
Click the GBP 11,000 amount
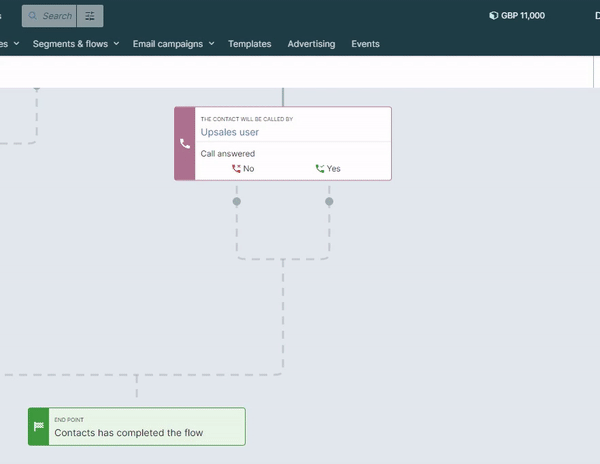pos(523,16)
